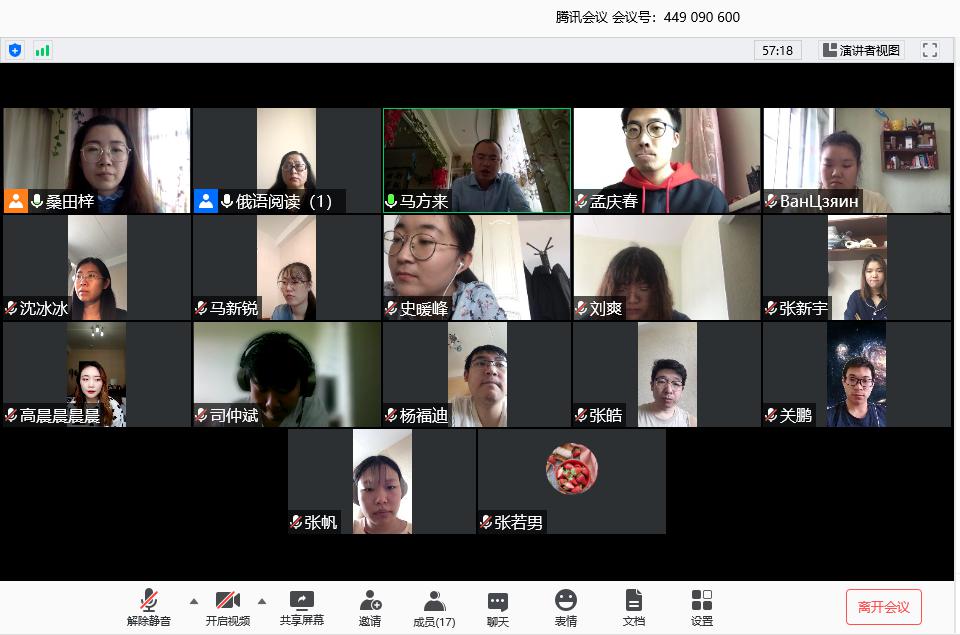Select the video tile labeled 马方来
This screenshot has width=960, height=635.
point(476,160)
